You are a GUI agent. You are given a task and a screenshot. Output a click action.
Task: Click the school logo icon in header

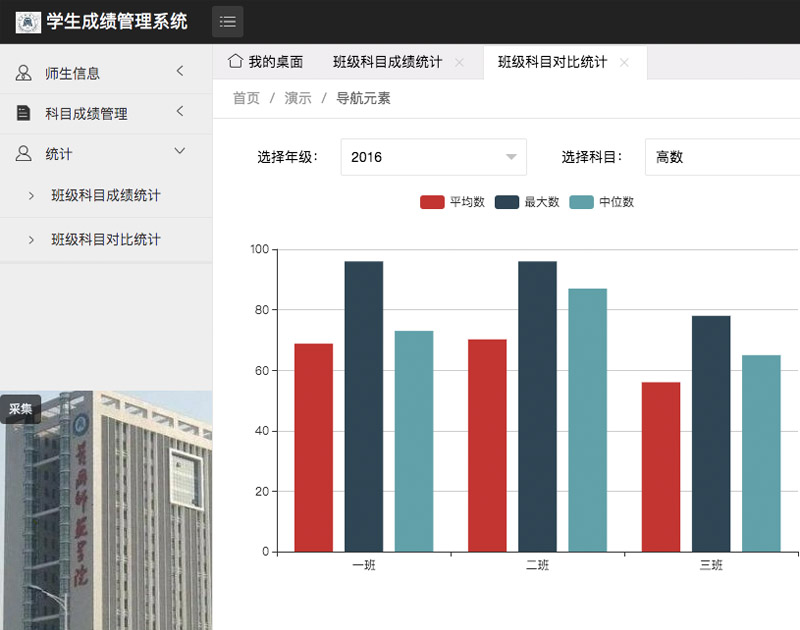point(28,22)
